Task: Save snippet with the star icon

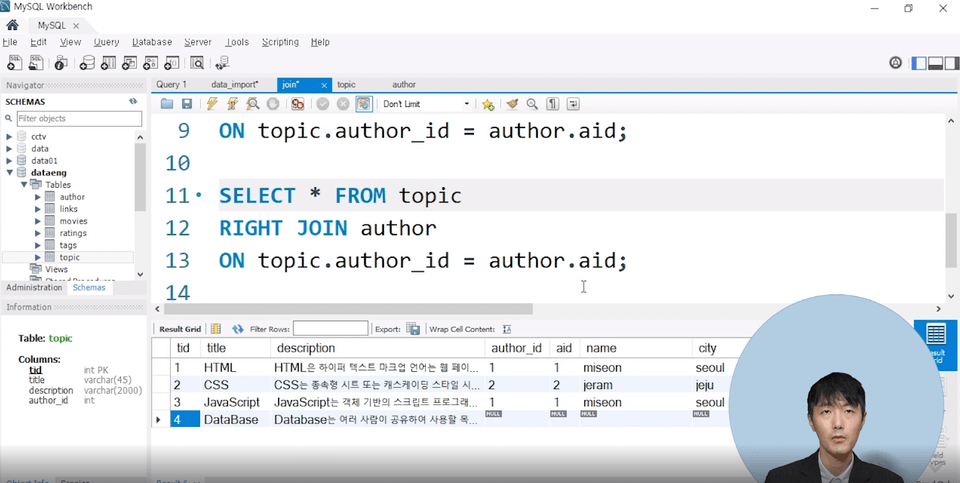Action: click(x=488, y=104)
